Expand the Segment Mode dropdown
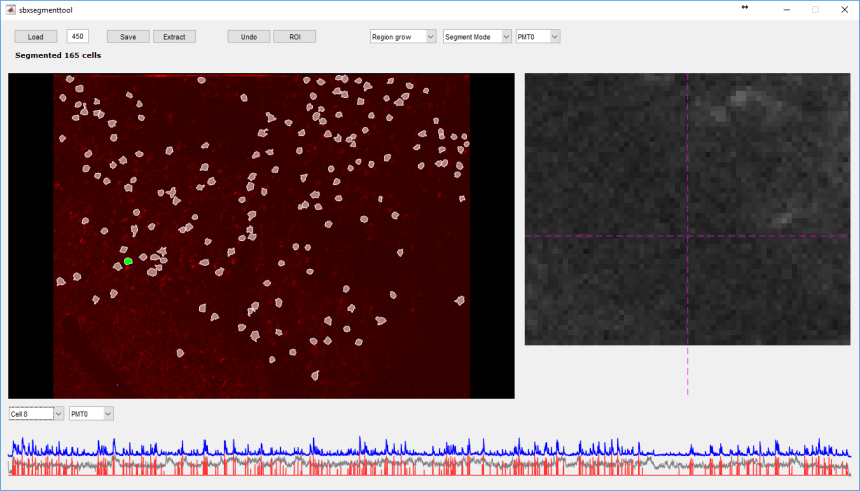 coord(477,37)
